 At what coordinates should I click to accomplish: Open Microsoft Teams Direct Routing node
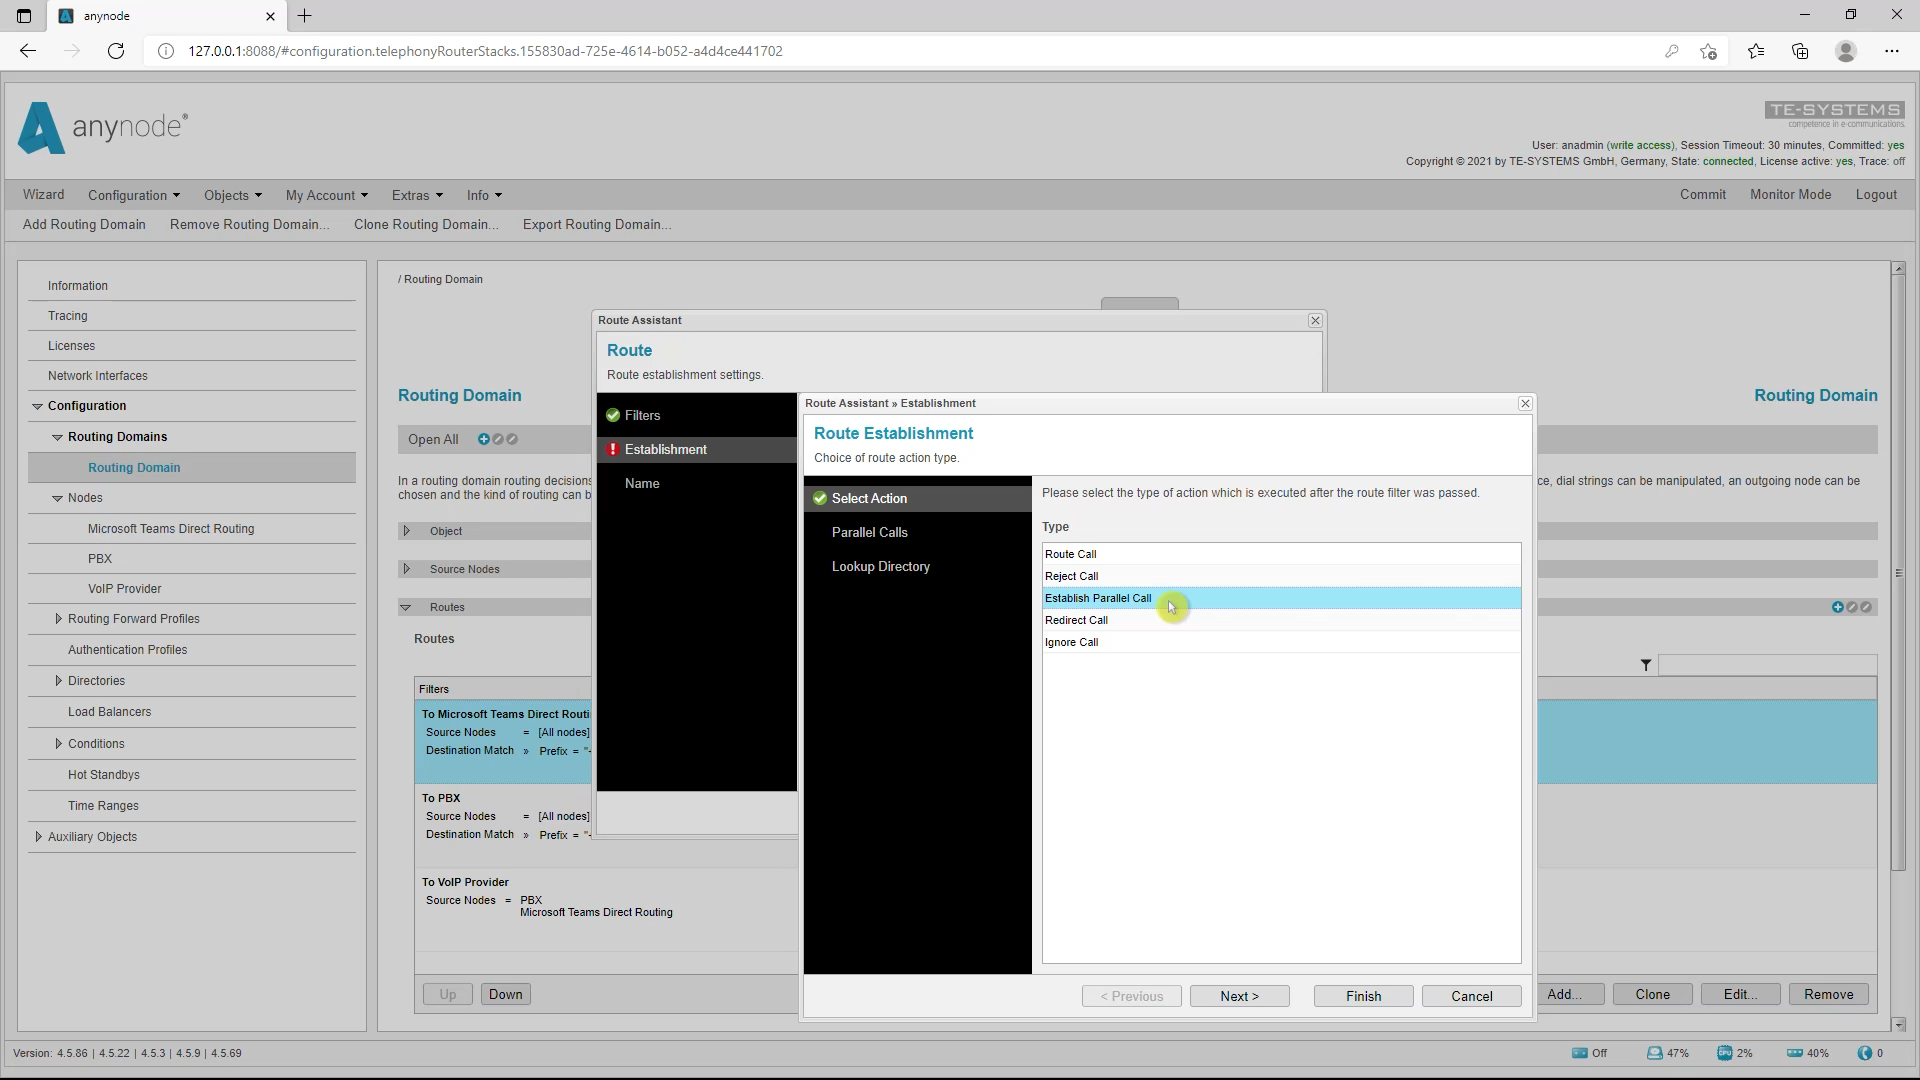[x=171, y=529]
